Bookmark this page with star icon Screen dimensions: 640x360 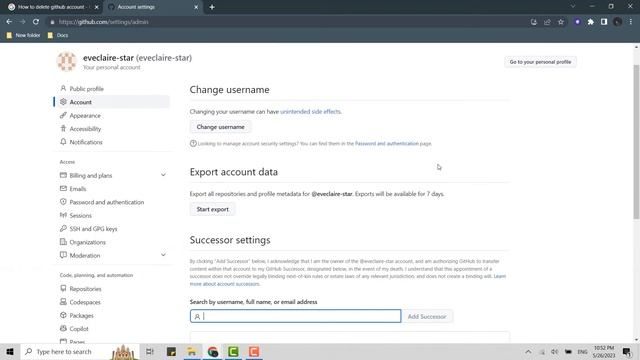pos(561,22)
